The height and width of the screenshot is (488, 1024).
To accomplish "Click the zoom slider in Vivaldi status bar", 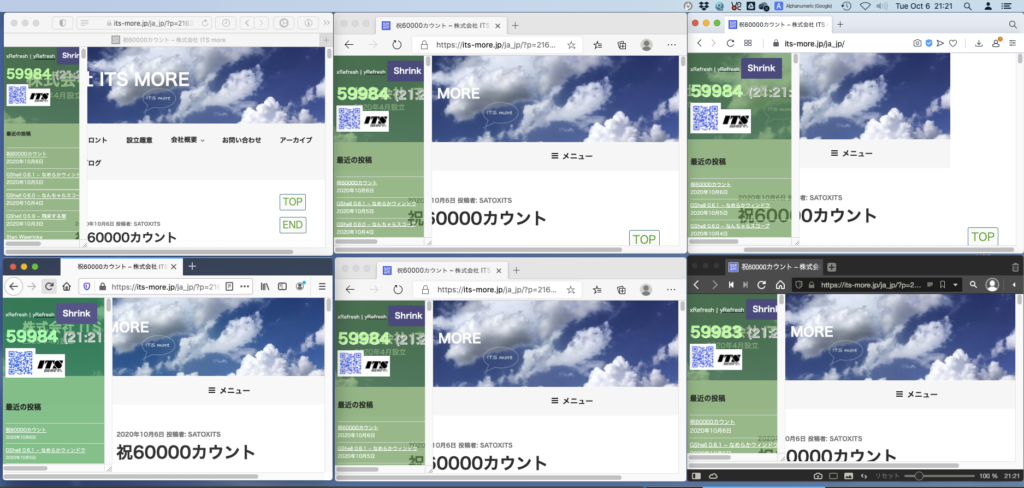I will click(919, 476).
